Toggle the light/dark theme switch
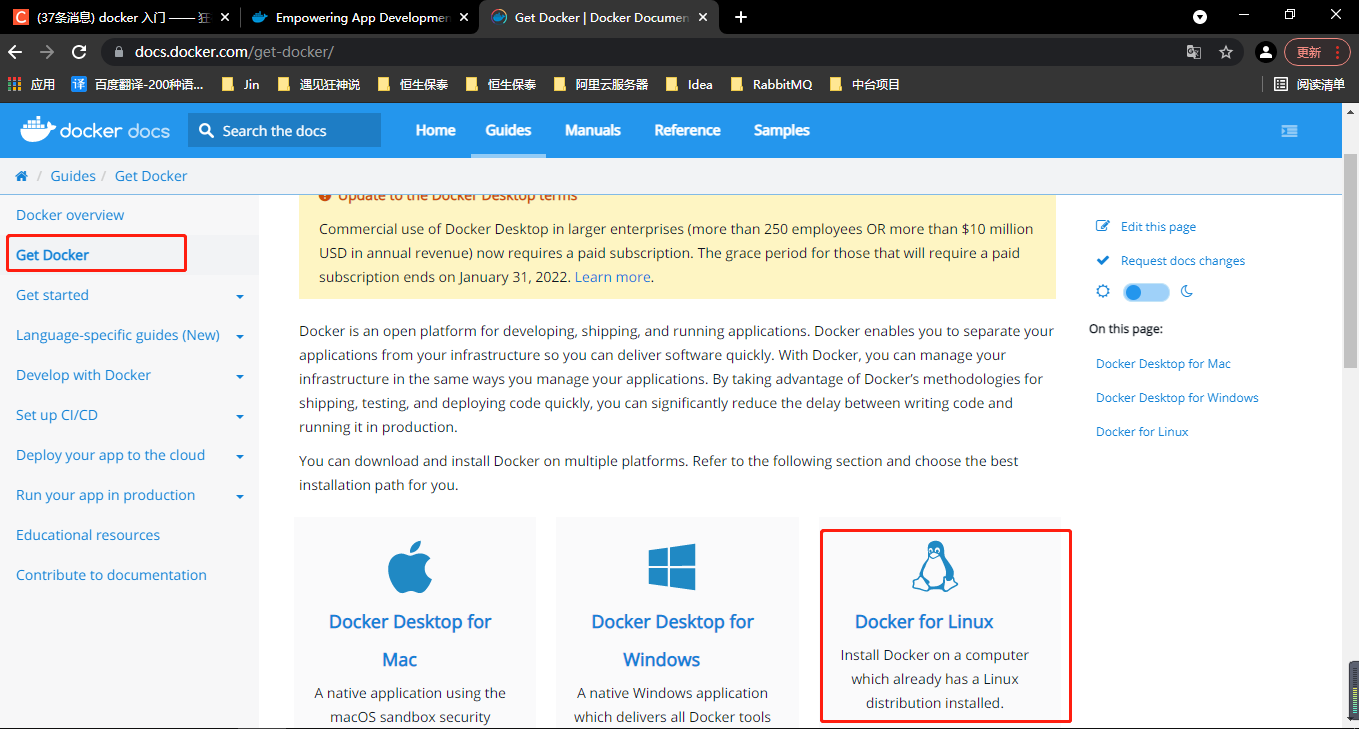 [x=1146, y=292]
